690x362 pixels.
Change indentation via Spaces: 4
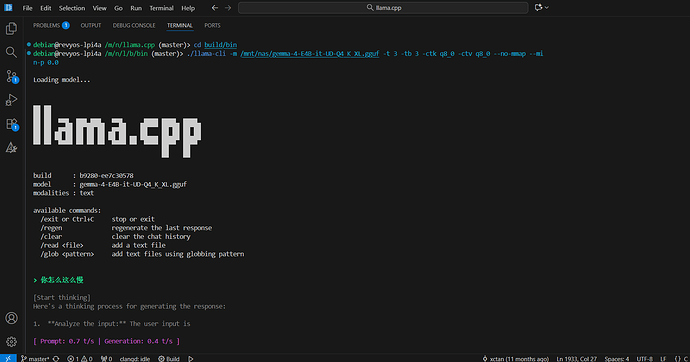[617, 358]
